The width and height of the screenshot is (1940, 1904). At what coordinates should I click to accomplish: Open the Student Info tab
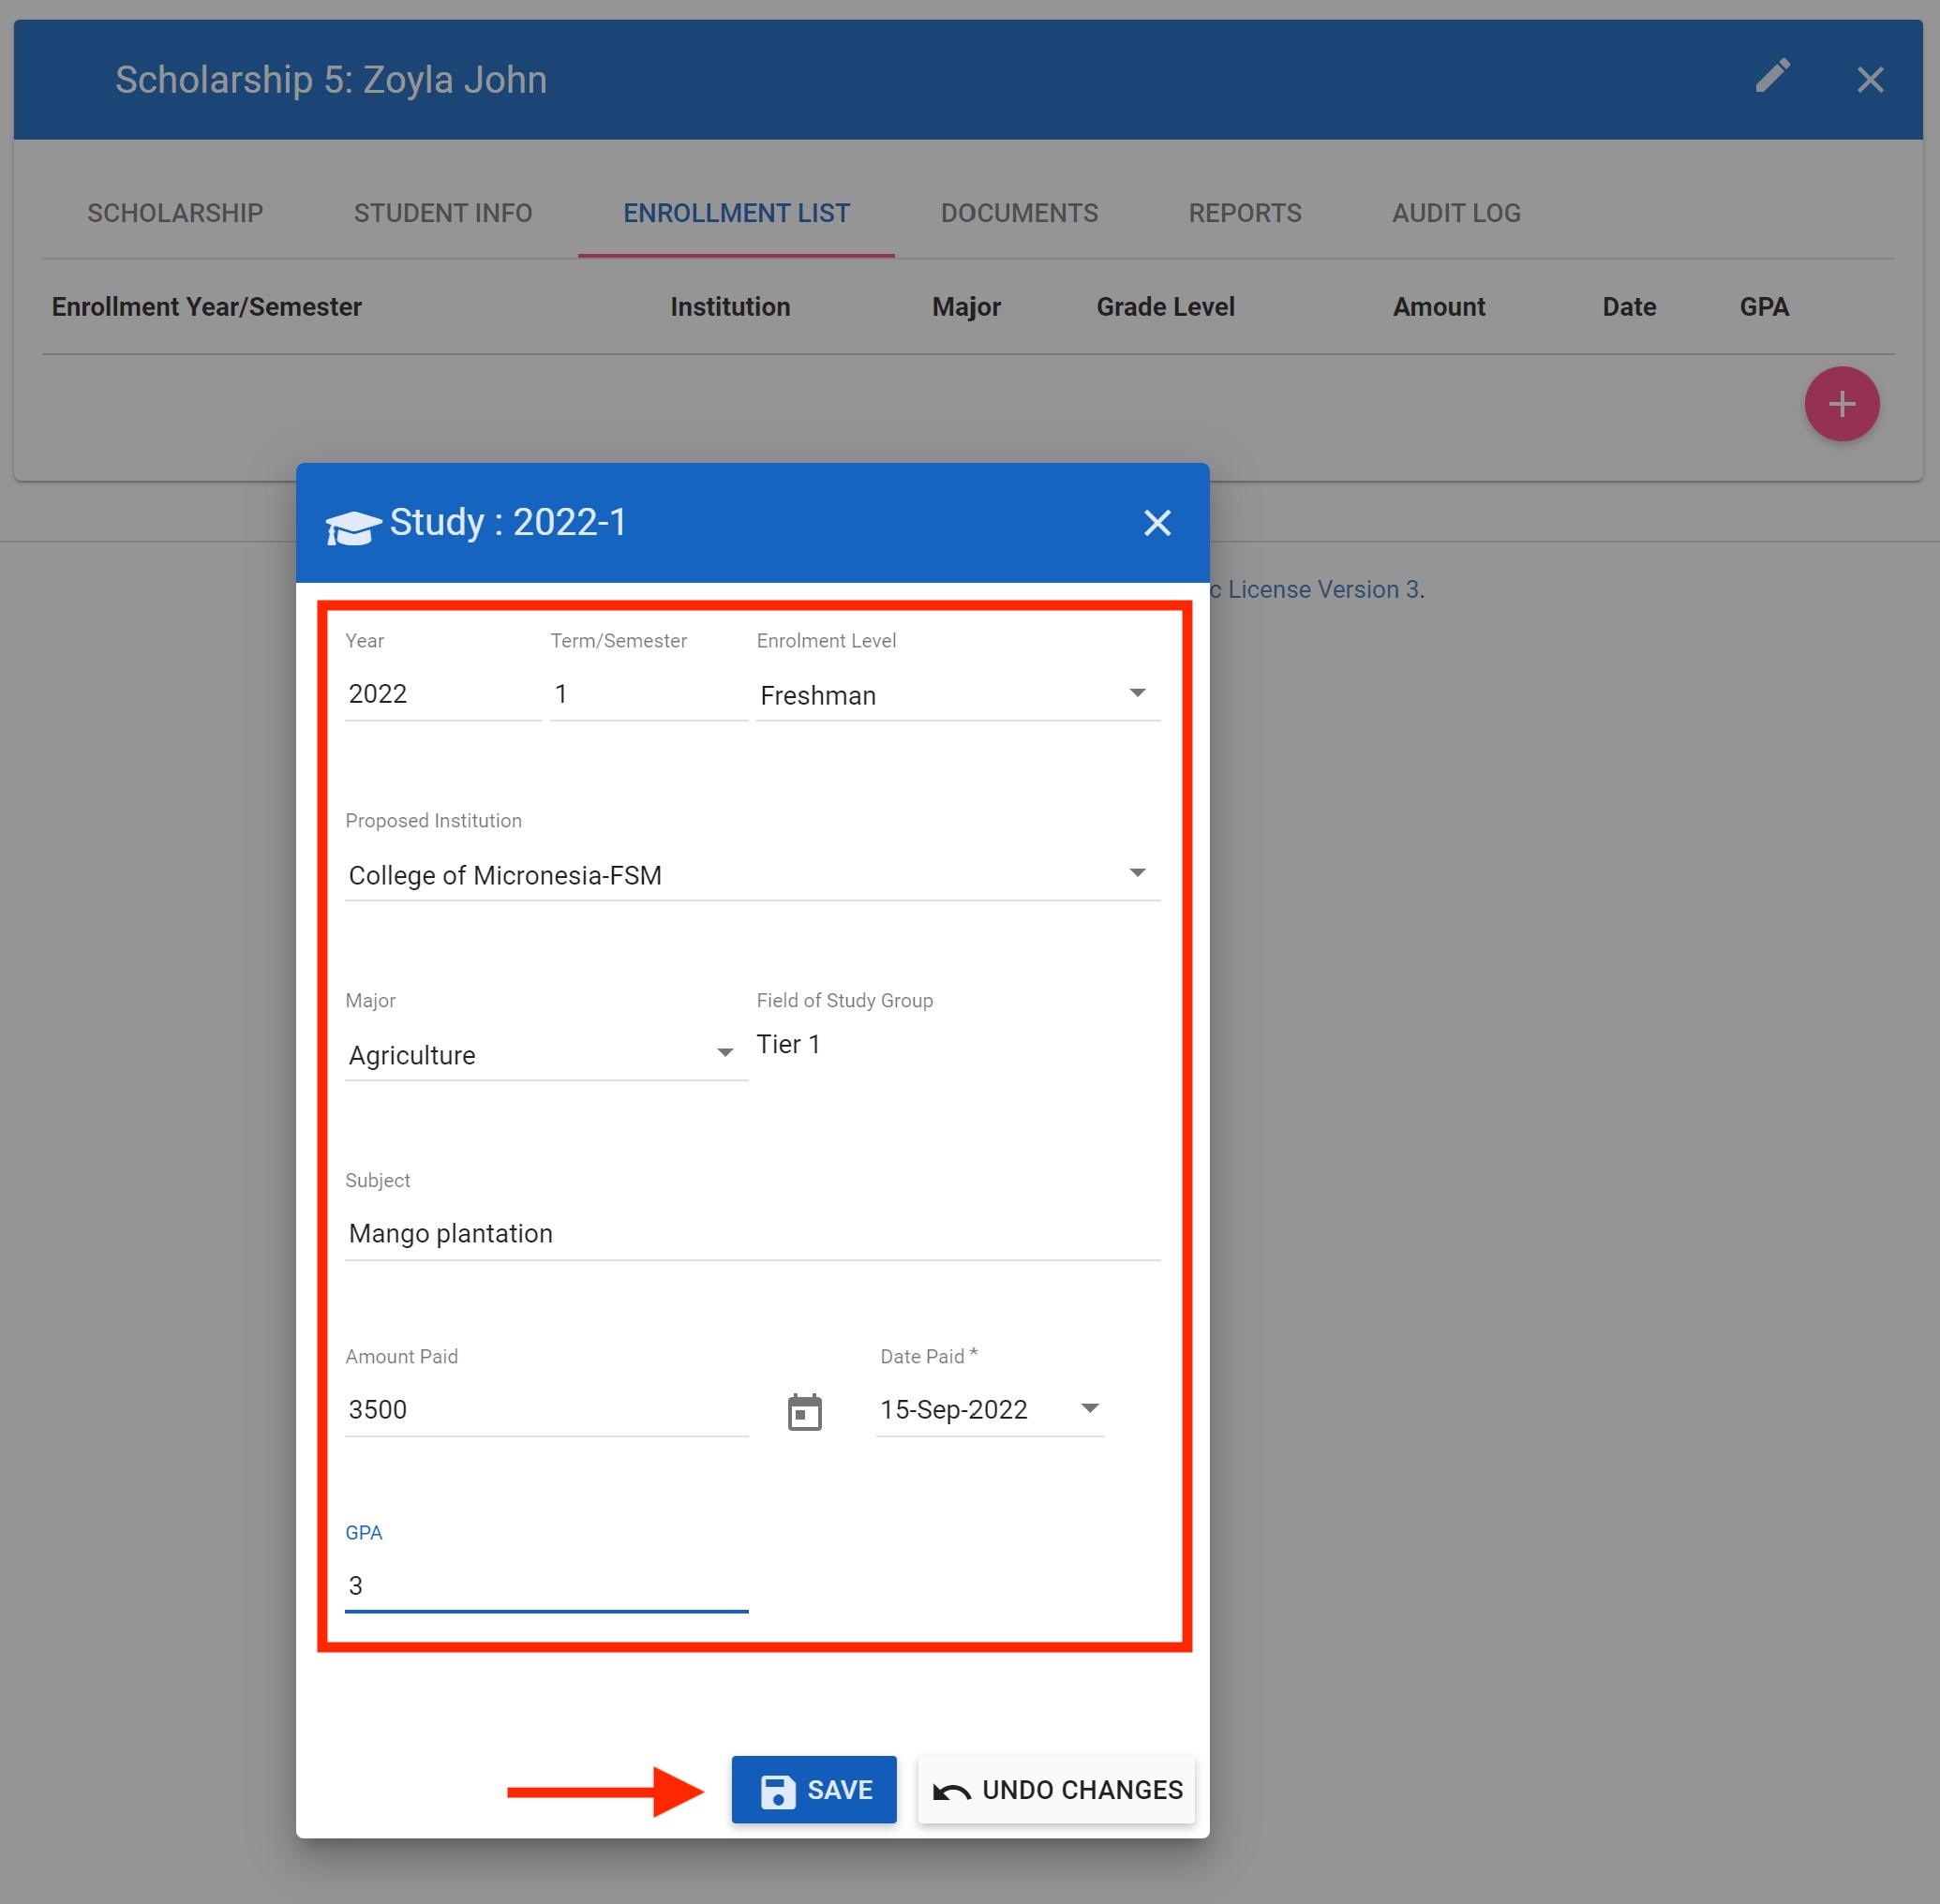tap(442, 213)
